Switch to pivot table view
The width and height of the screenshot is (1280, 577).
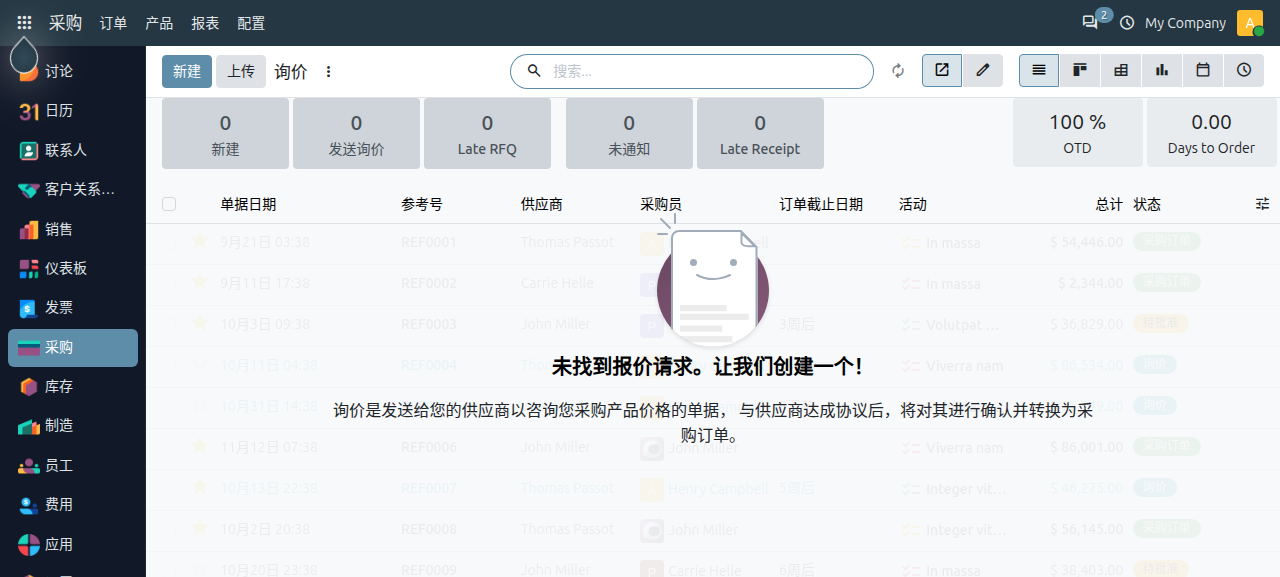1121,71
